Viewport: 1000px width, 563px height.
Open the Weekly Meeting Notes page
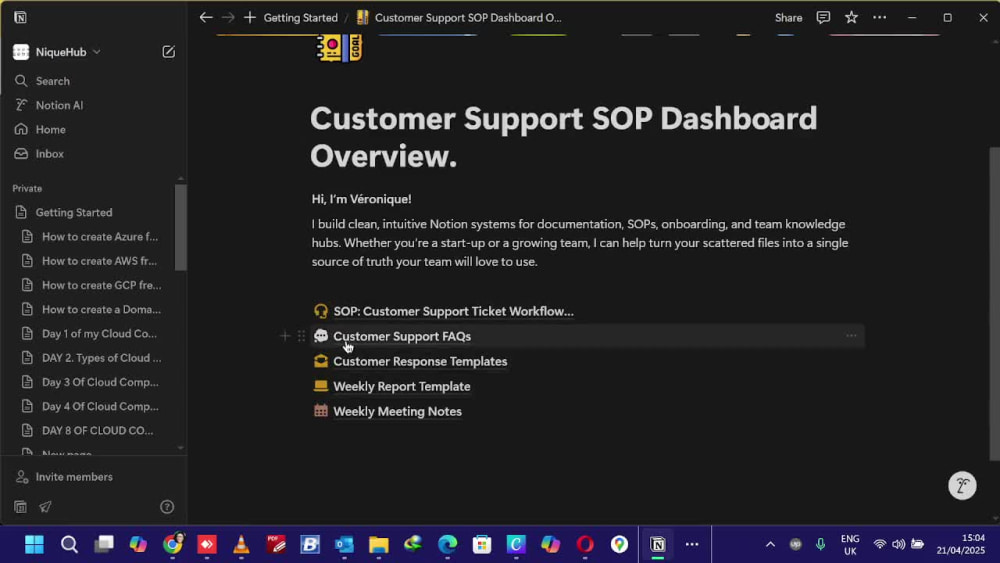pos(397,411)
